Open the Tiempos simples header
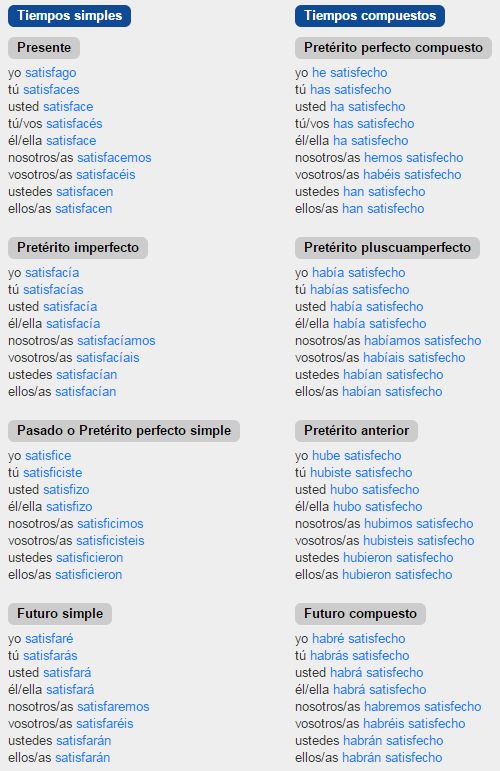The width and height of the screenshot is (500, 771). 69,16
